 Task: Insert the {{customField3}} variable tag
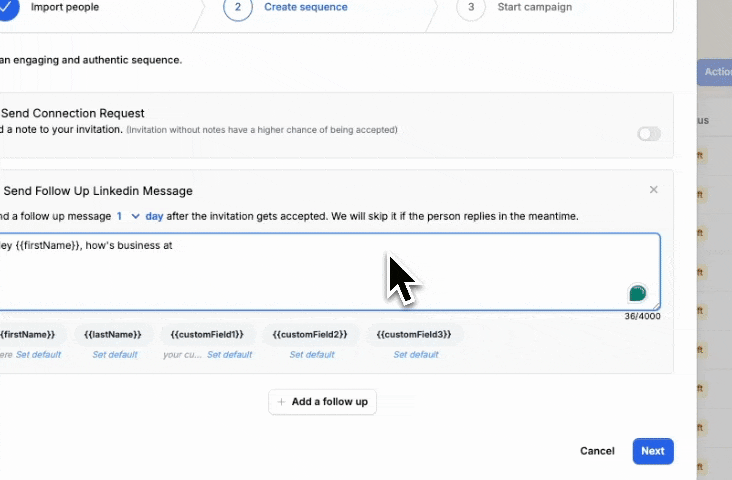(414, 334)
